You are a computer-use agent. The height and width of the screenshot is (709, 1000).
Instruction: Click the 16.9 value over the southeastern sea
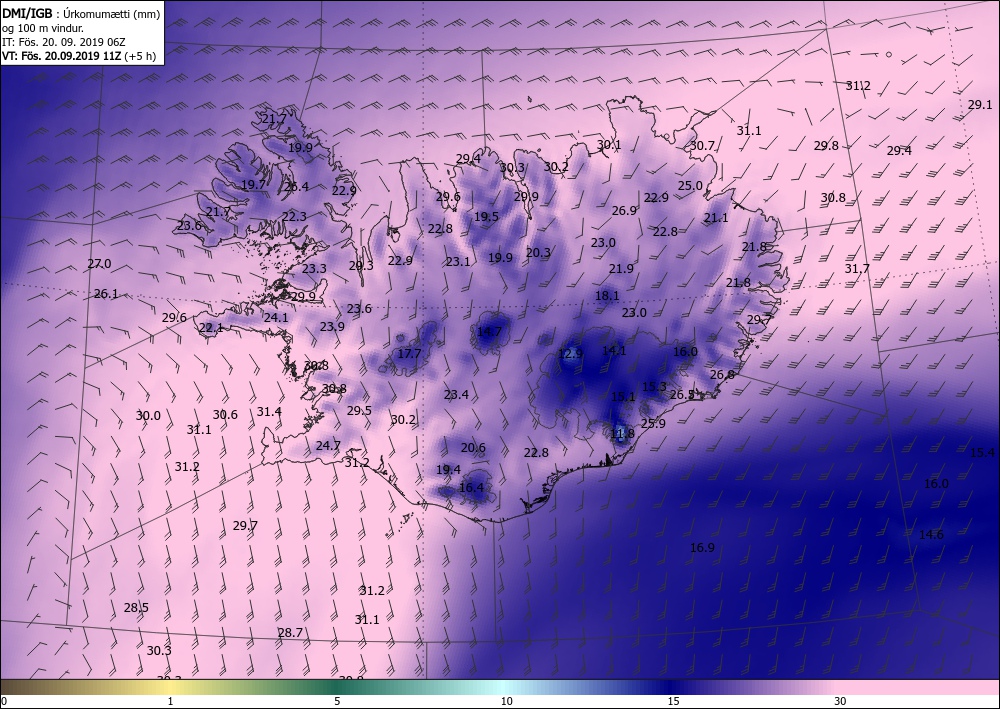[x=702, y=548]
